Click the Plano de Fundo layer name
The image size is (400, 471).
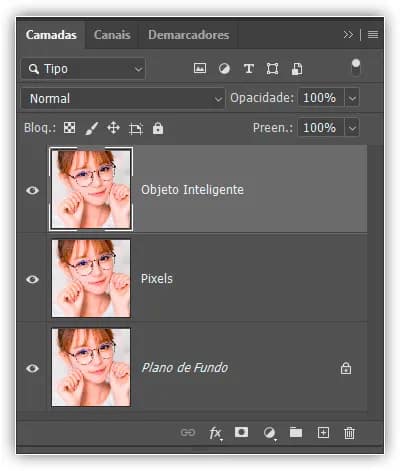[185, 368]
